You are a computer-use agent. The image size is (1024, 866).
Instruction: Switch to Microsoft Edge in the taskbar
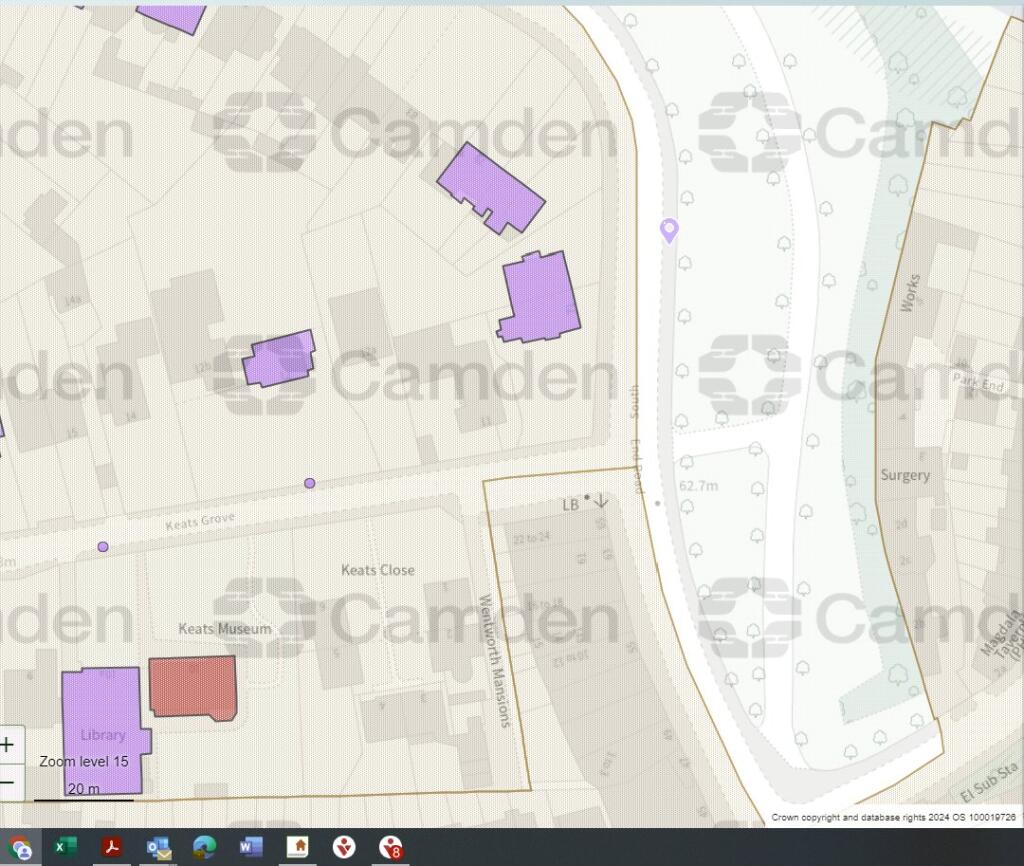pyautogui.click(x=204, y=848)
